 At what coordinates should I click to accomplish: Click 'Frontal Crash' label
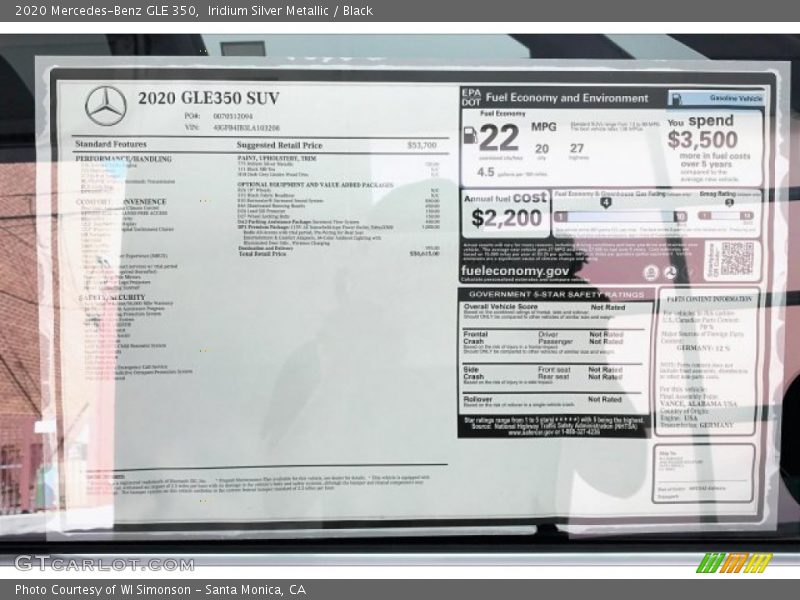(x=476, y=338)
